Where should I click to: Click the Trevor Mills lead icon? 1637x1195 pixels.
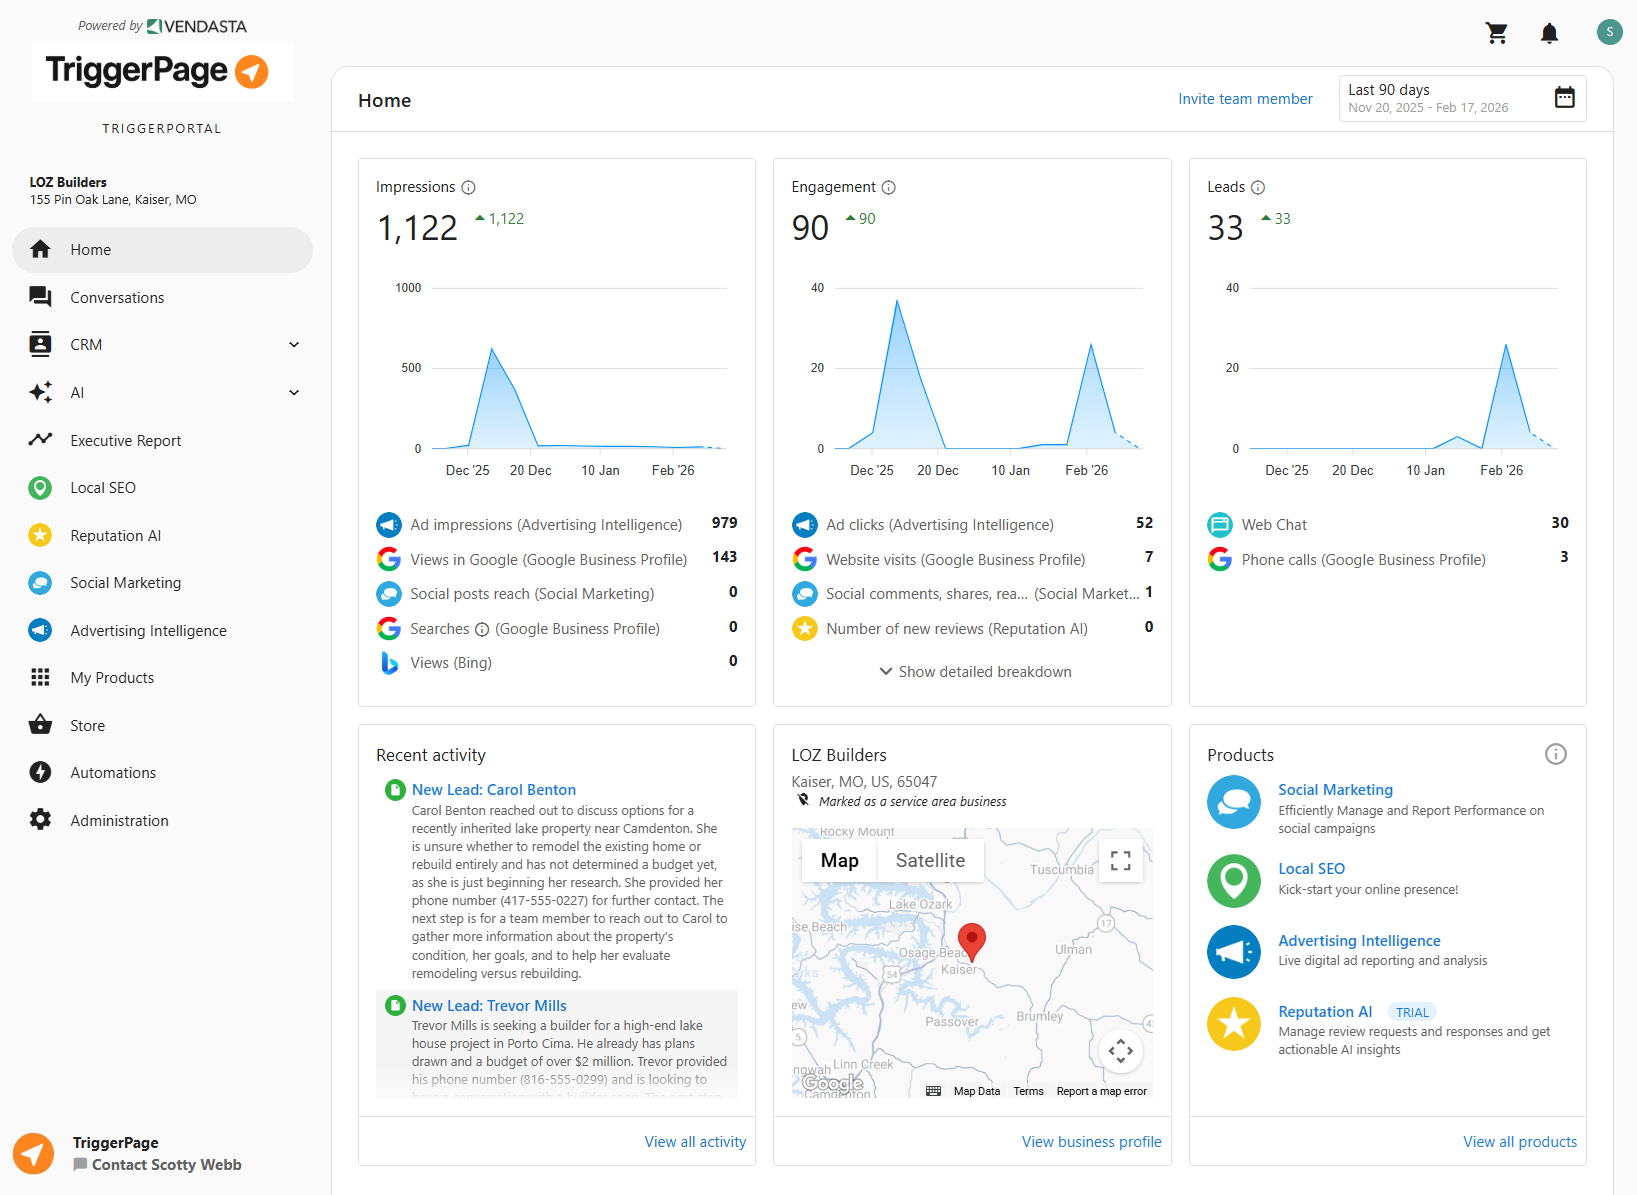(x=395, y=1006)
